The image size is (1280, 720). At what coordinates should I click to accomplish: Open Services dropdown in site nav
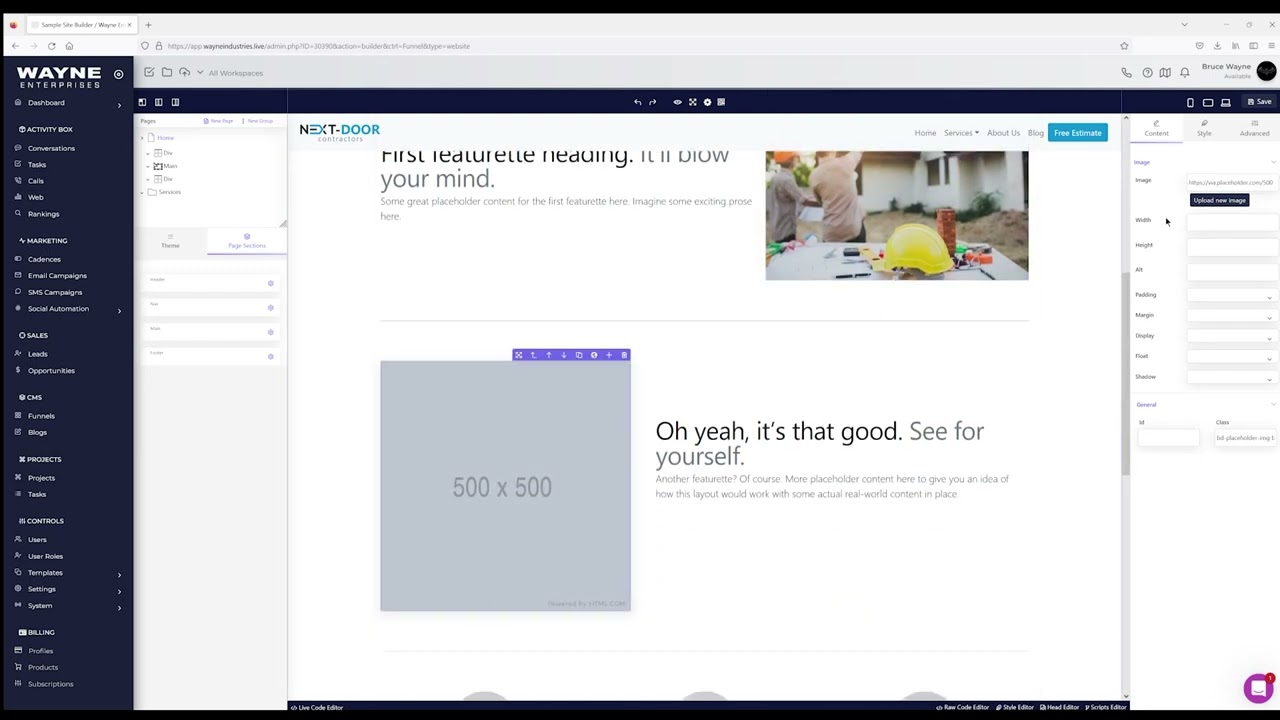(961, 133)
